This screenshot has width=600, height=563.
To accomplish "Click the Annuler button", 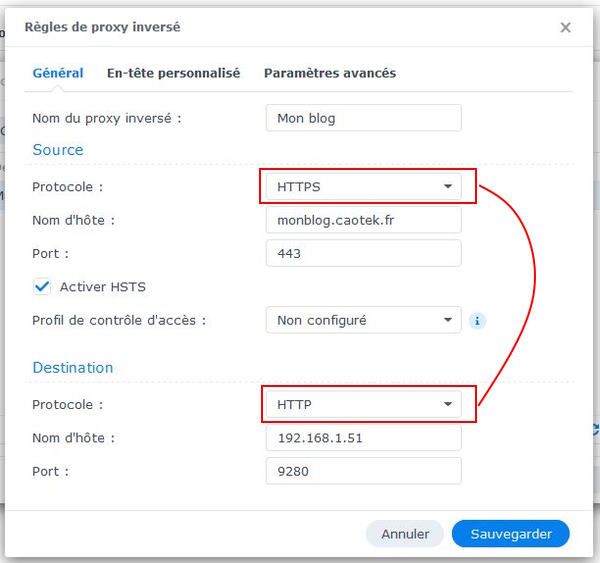I will (x=405, y=534).
